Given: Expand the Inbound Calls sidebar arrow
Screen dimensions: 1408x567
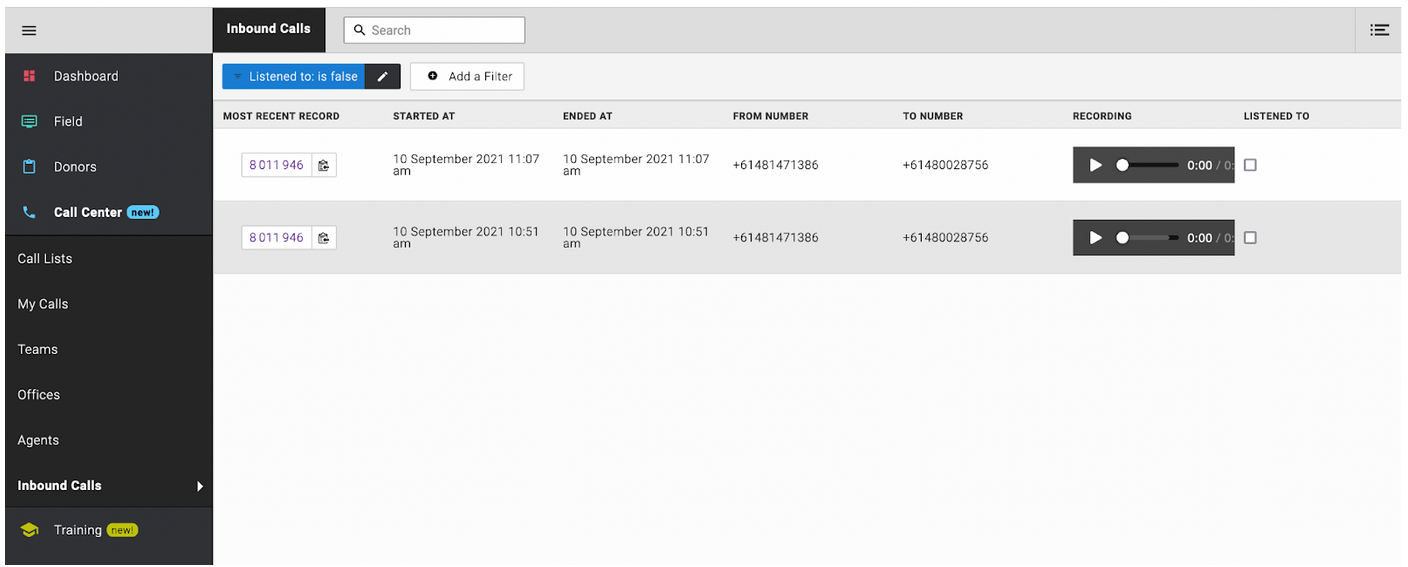Looking at the screenshot, I should (200, 486).
